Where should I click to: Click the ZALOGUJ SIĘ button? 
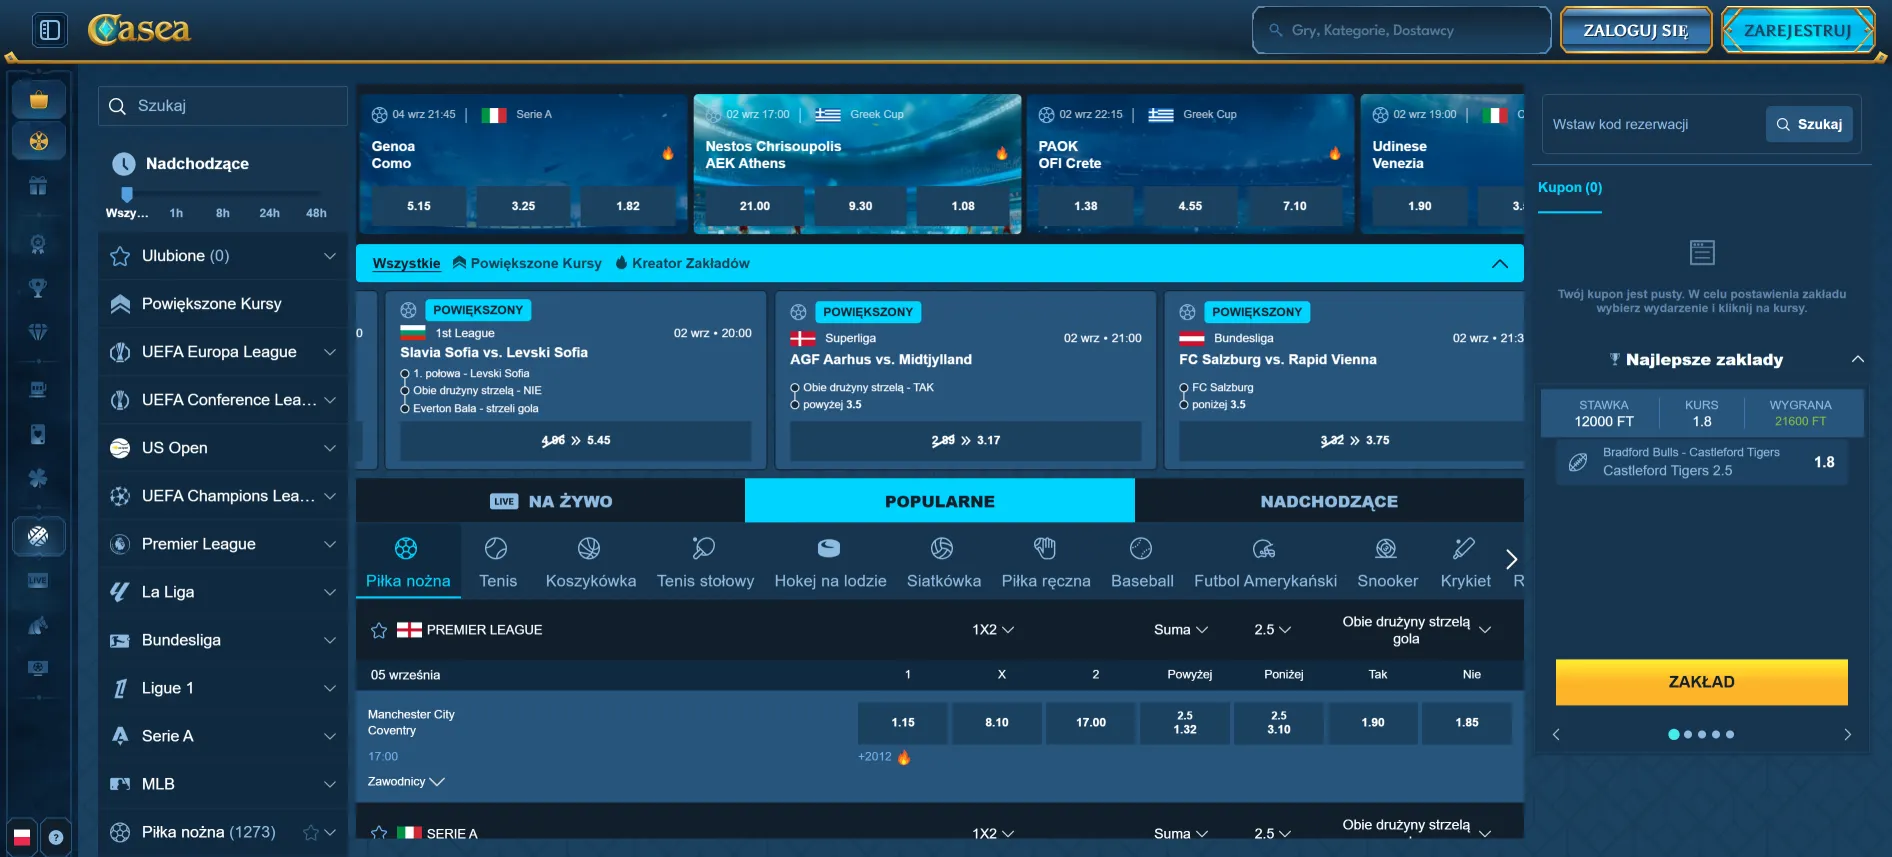pyautogui.click(x=1636, y=30)
